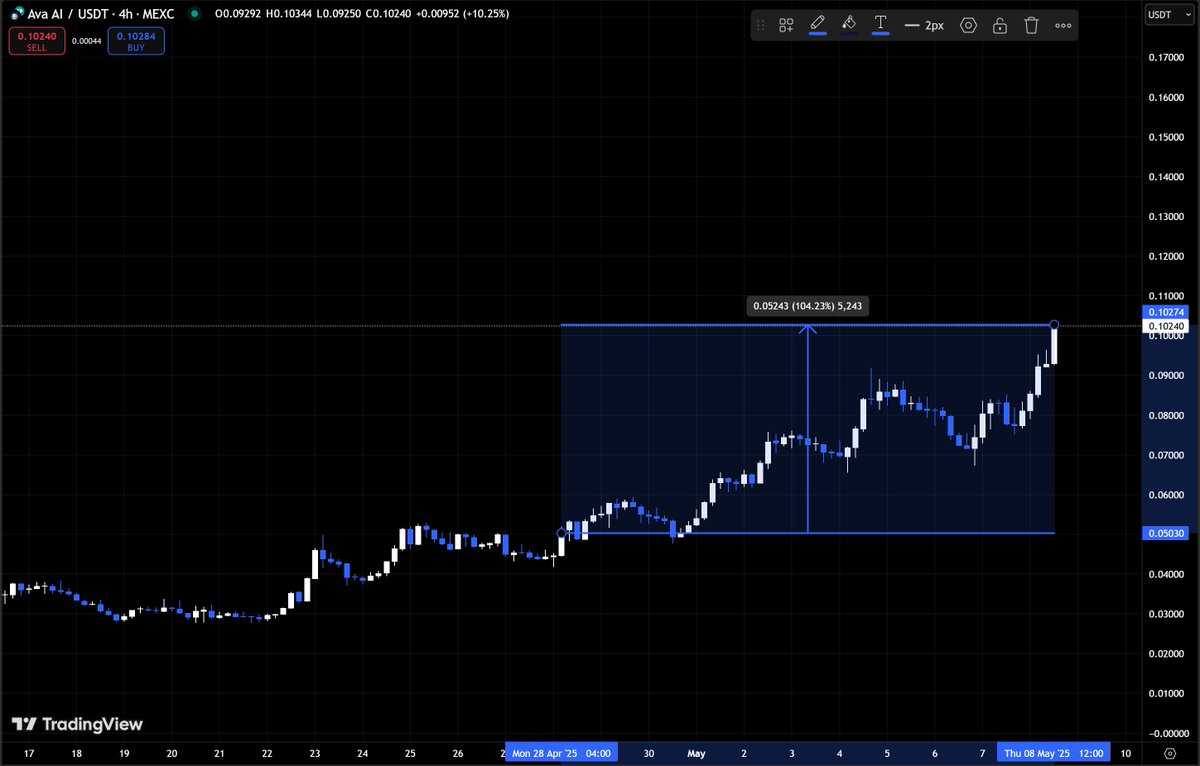1200x766 pixels.
Task: Select the measurement start point handle
Action: tap(561, 533)
